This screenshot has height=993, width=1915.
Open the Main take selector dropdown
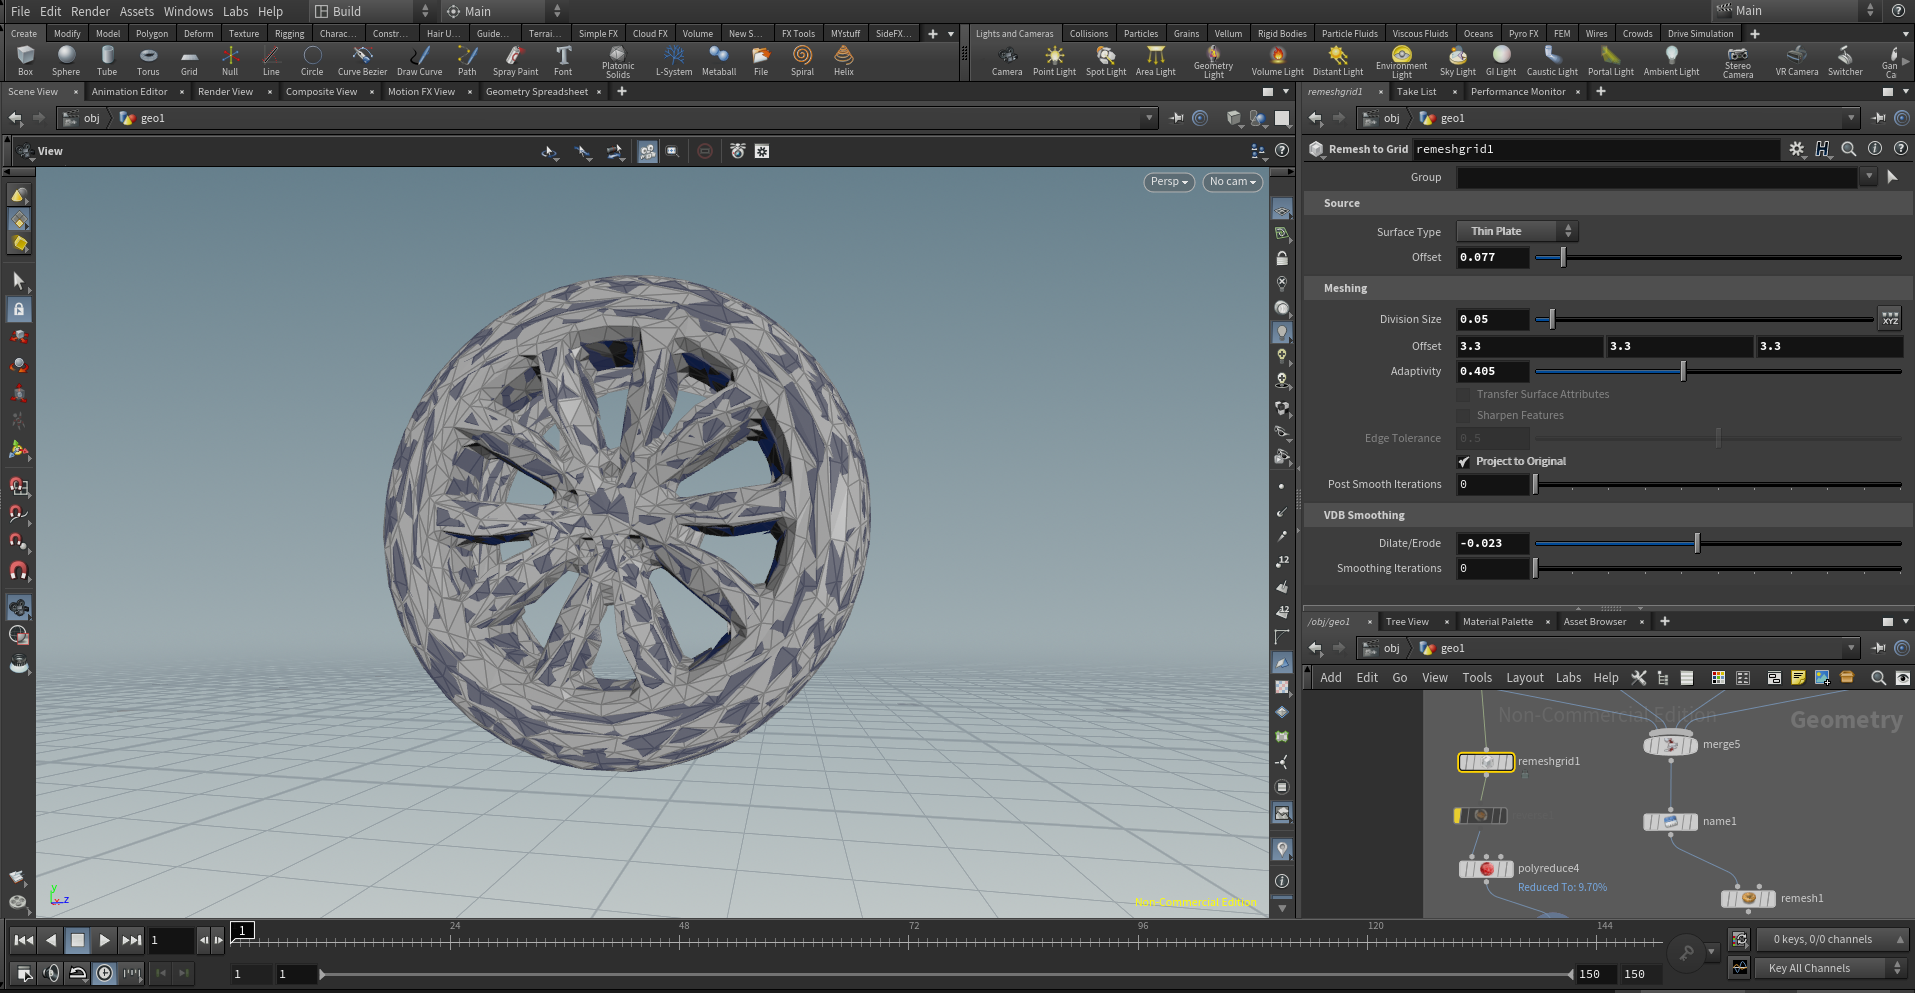[1795, 10]
